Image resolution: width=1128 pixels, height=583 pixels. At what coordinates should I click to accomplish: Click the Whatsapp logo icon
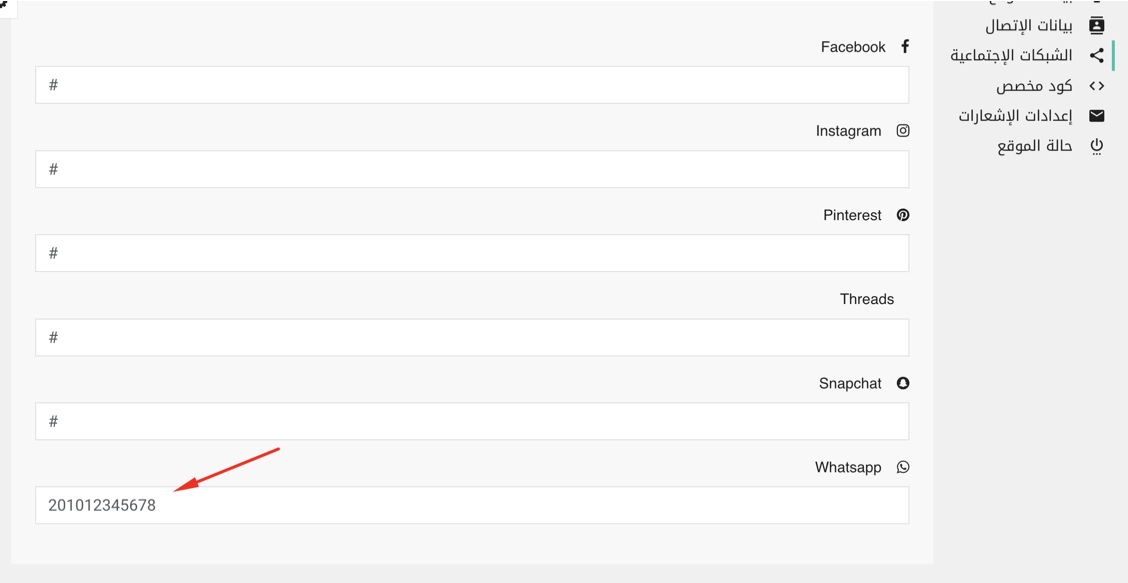pyautogui.click(x=903, y=467)
